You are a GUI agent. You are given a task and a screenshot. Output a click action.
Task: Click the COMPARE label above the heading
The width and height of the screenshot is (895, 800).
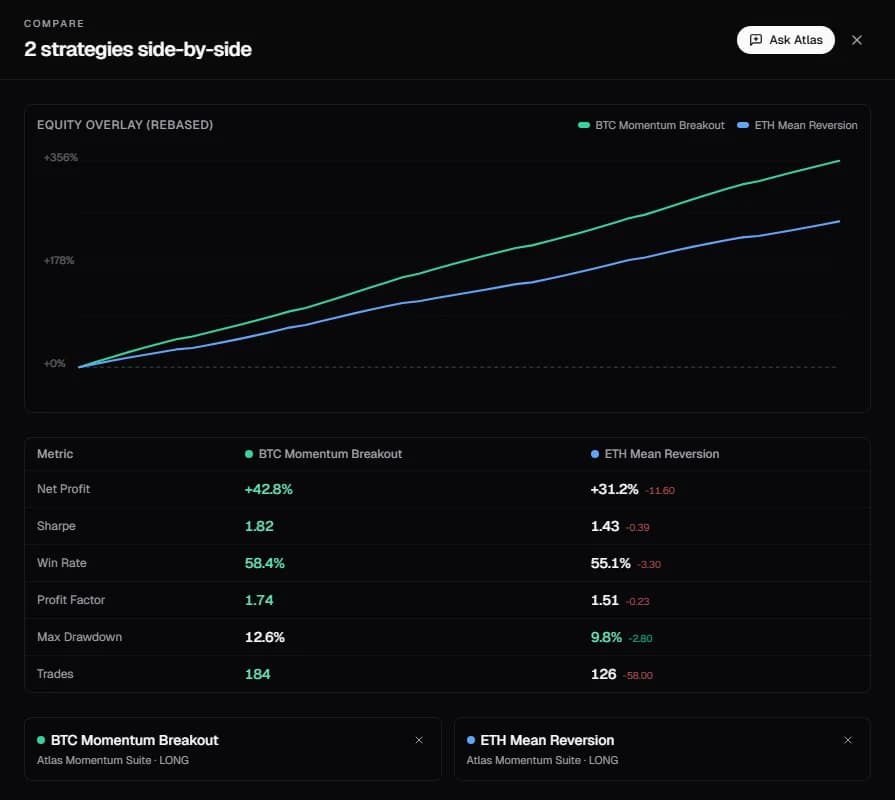(54, 23)
